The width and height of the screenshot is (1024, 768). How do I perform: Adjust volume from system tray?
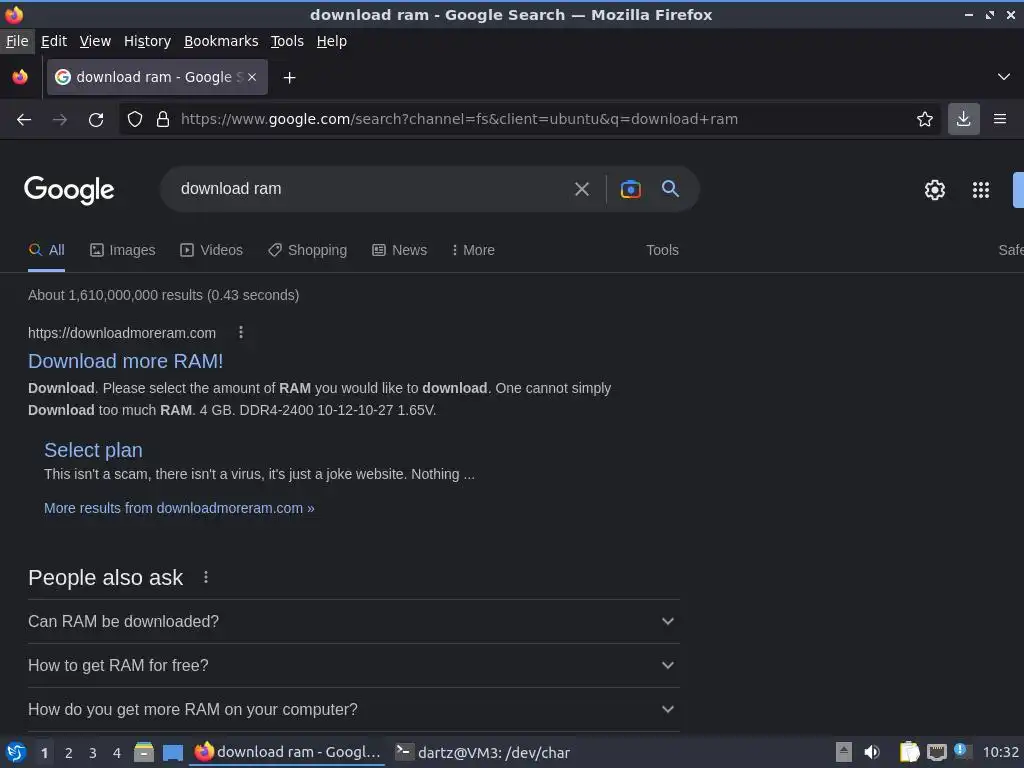point(872,752)
